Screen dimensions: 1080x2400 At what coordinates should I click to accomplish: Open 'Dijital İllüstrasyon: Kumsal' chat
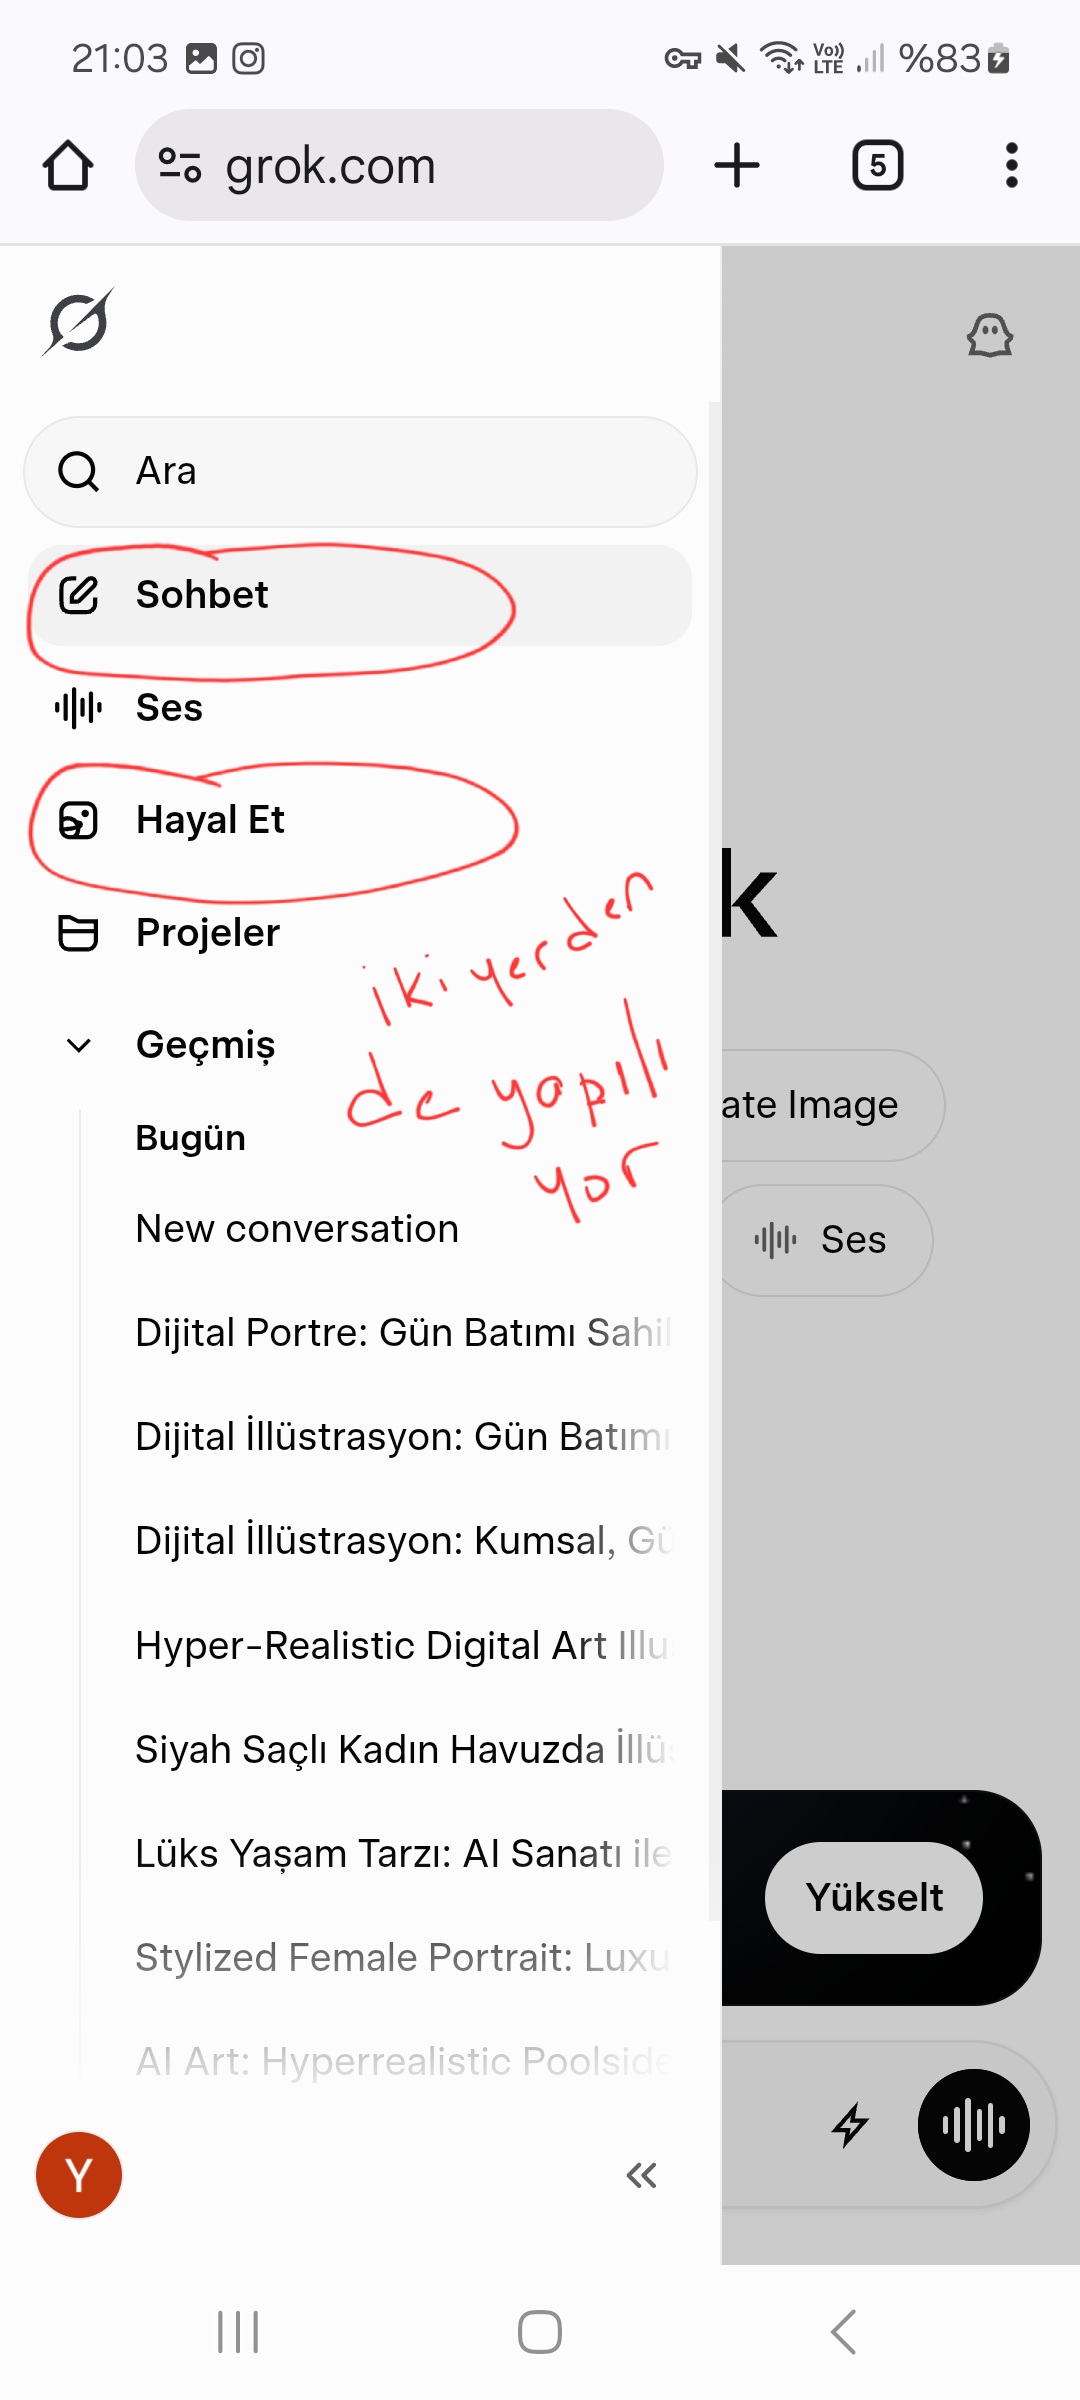(x=404, y=1541)
